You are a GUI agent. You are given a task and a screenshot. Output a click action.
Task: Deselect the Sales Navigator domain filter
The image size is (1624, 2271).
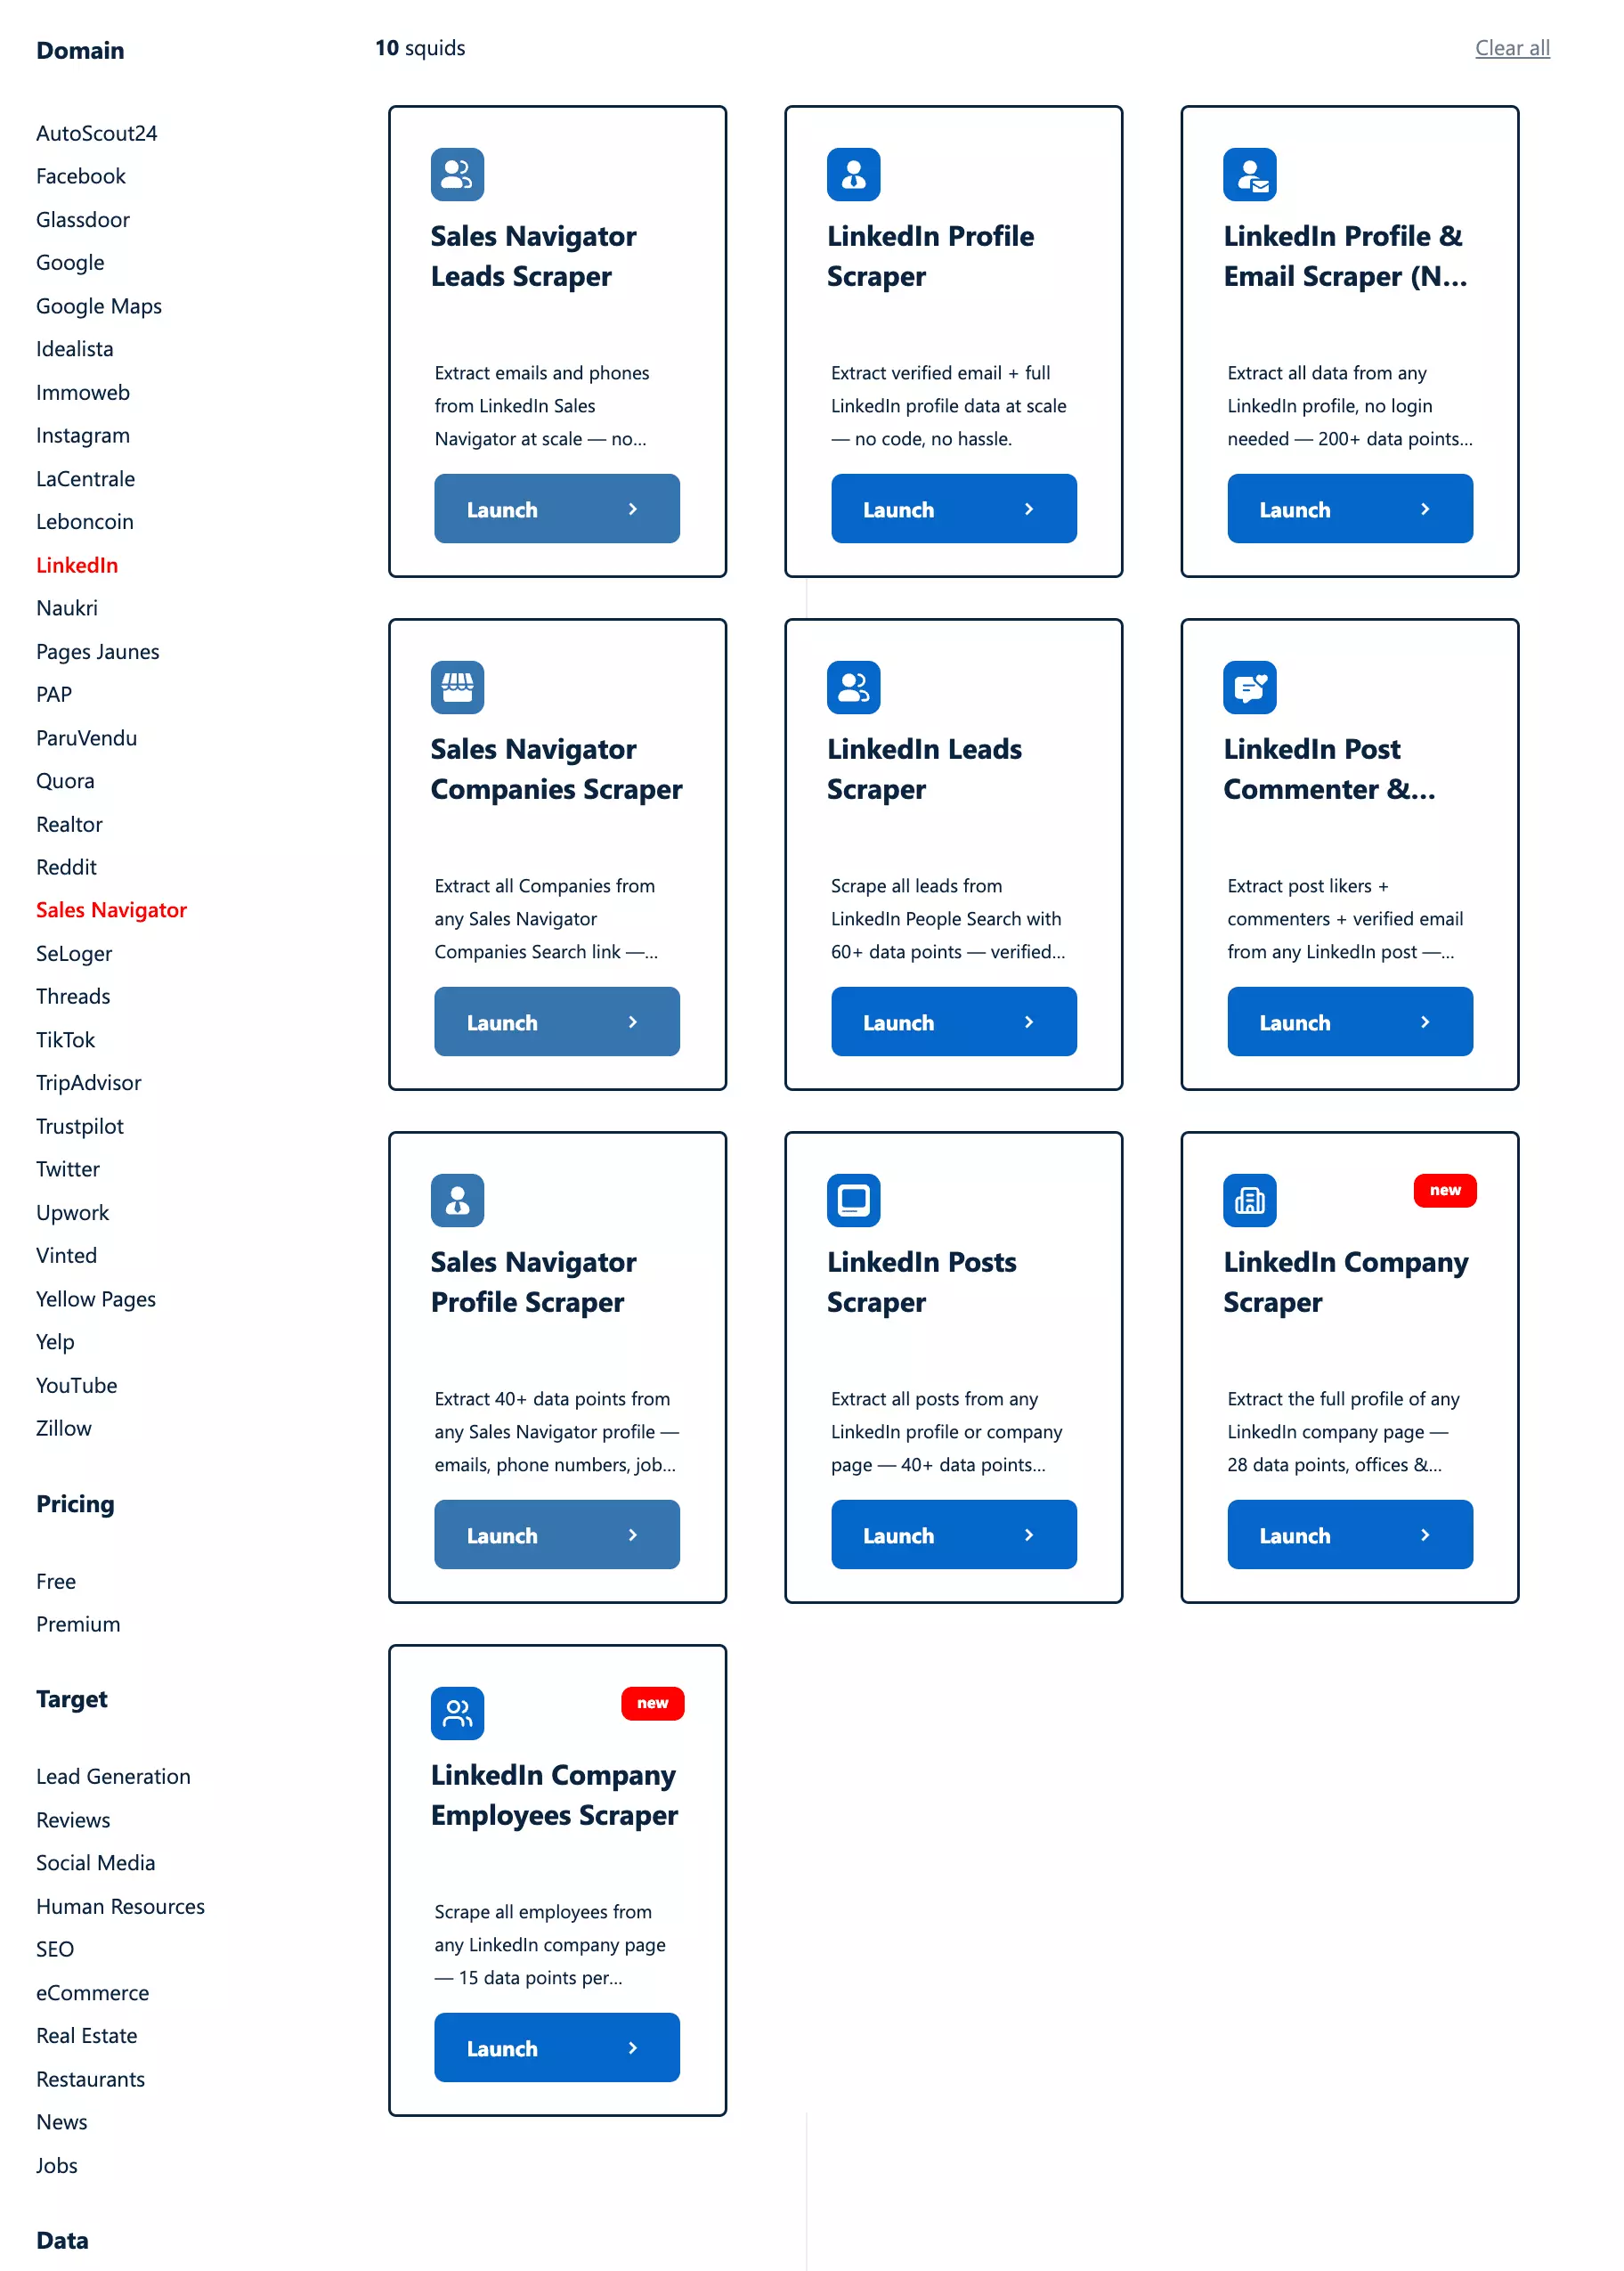coord(111,910)
